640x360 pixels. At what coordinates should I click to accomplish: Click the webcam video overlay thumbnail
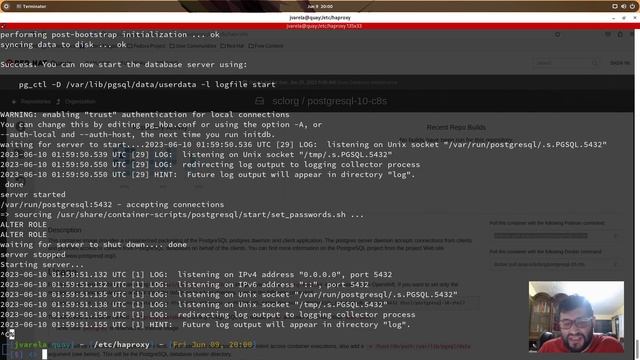[576, 317]
